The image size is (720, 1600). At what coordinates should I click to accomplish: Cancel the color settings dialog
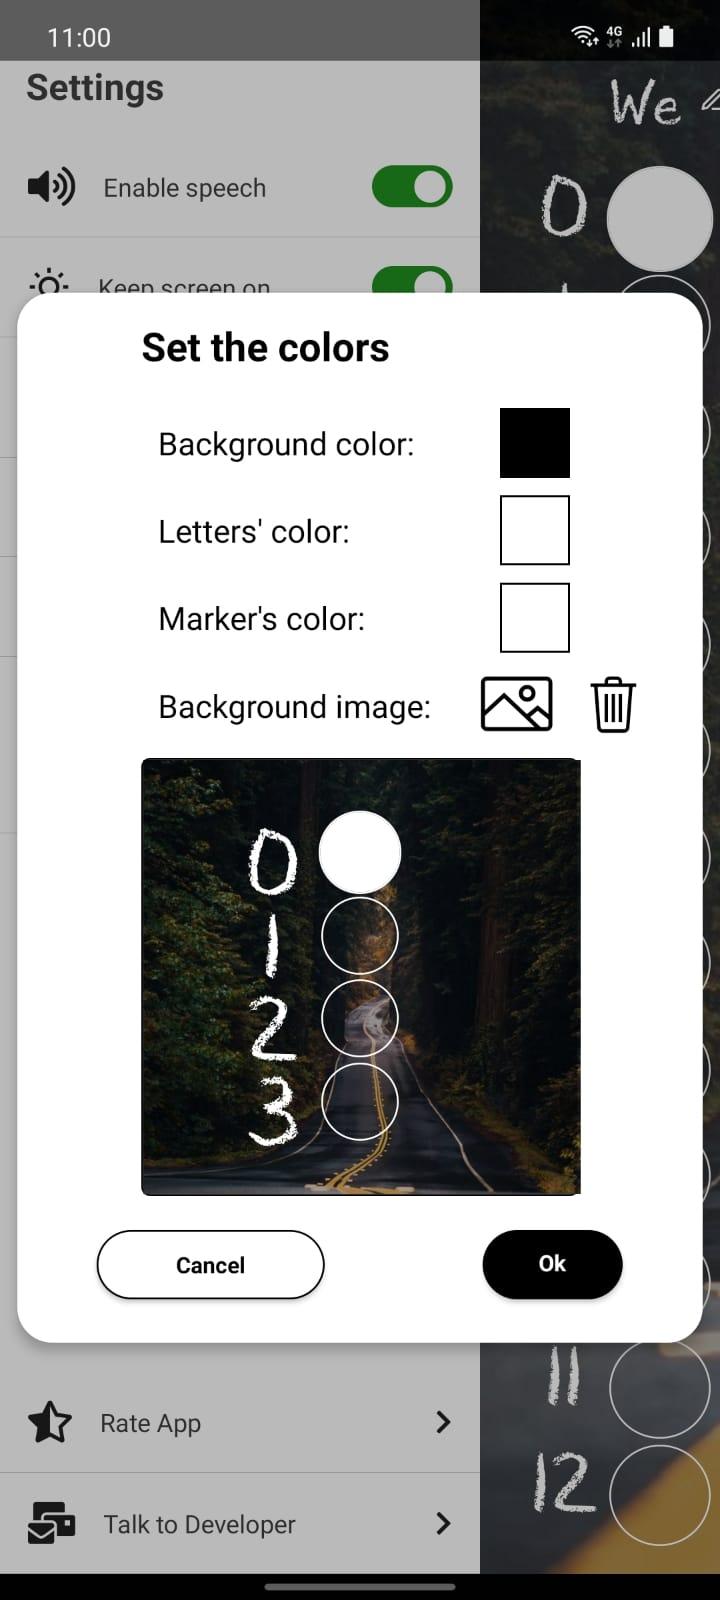[x=210, y=1265]
